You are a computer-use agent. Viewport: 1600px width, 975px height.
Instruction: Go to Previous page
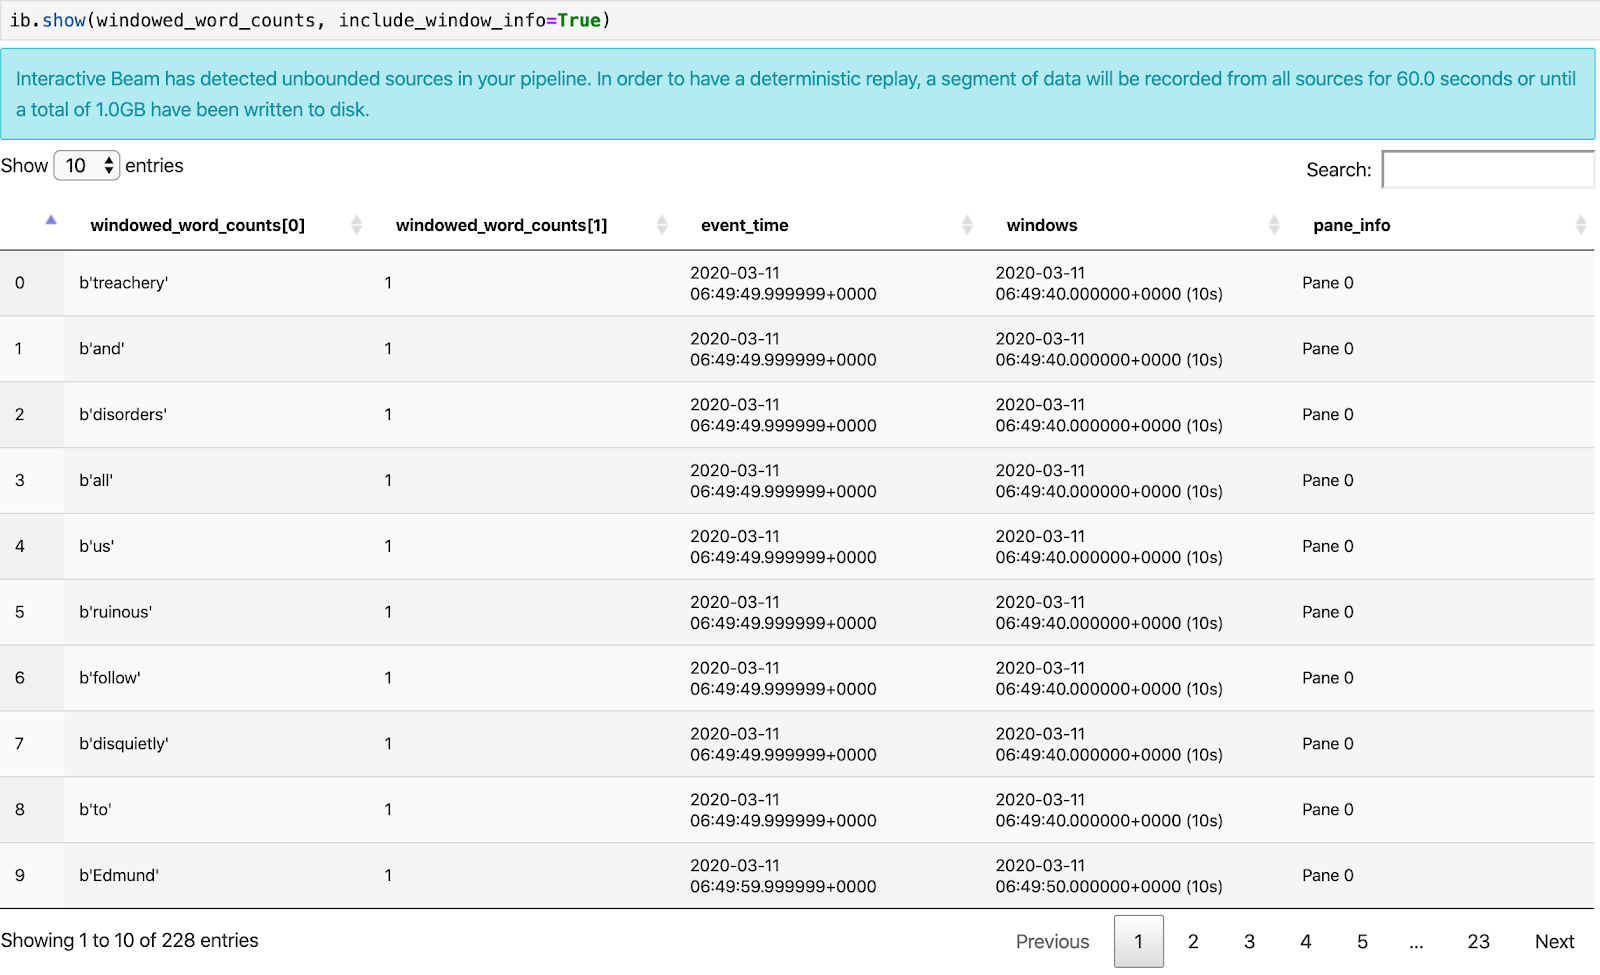[1052, 941]
